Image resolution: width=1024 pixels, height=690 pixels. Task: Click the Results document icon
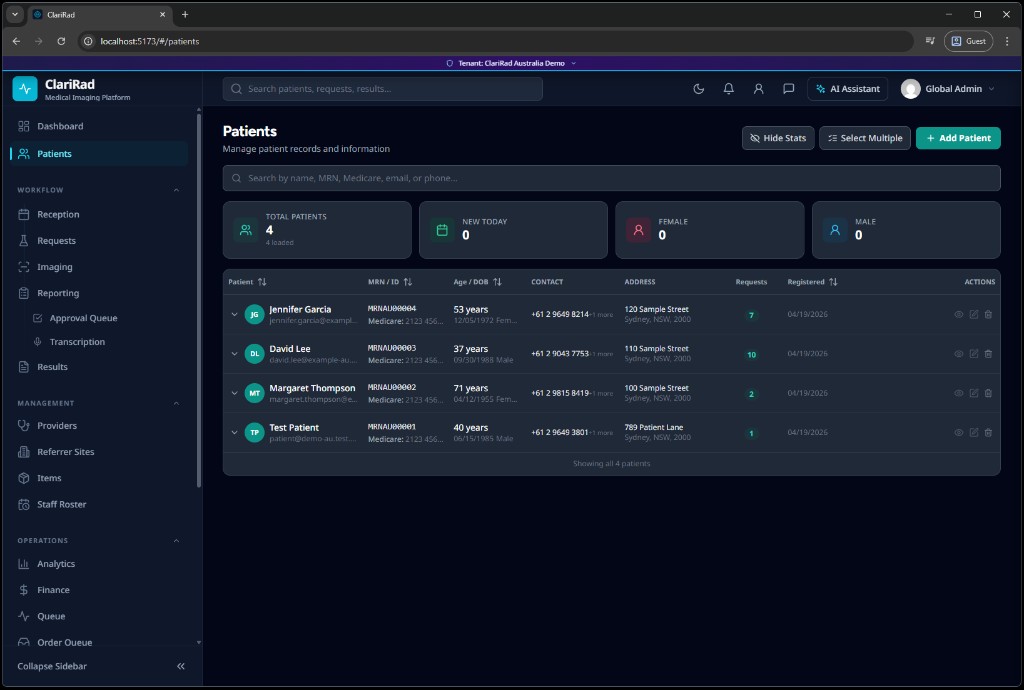(x=24, y=367)
